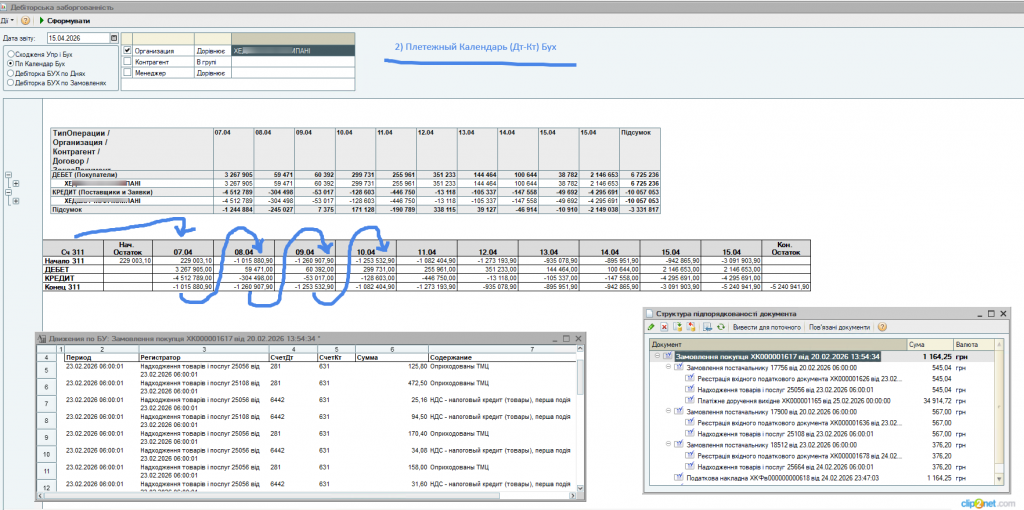The width and height of the screenshot is (1024, 510).
Task: Open the Дії dropdown menu
Action: click(8, 20)
